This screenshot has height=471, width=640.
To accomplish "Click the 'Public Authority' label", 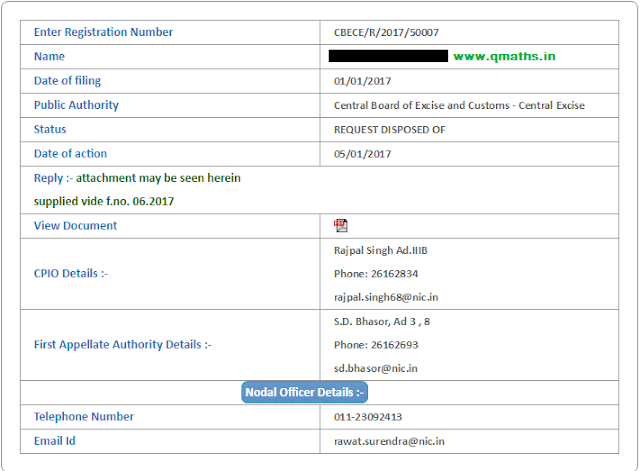I will coord(76,105).
